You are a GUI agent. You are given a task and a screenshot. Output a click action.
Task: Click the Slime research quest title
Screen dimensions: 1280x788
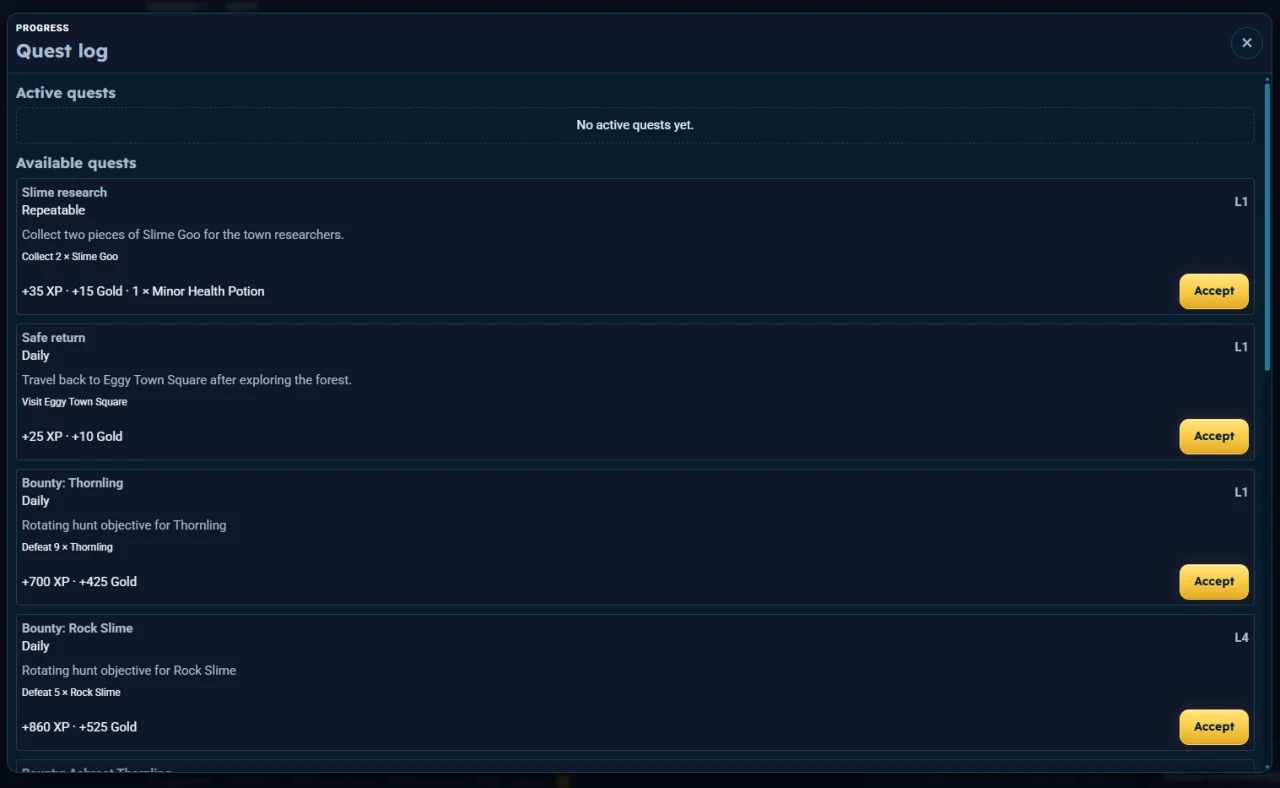click(64, 192)
